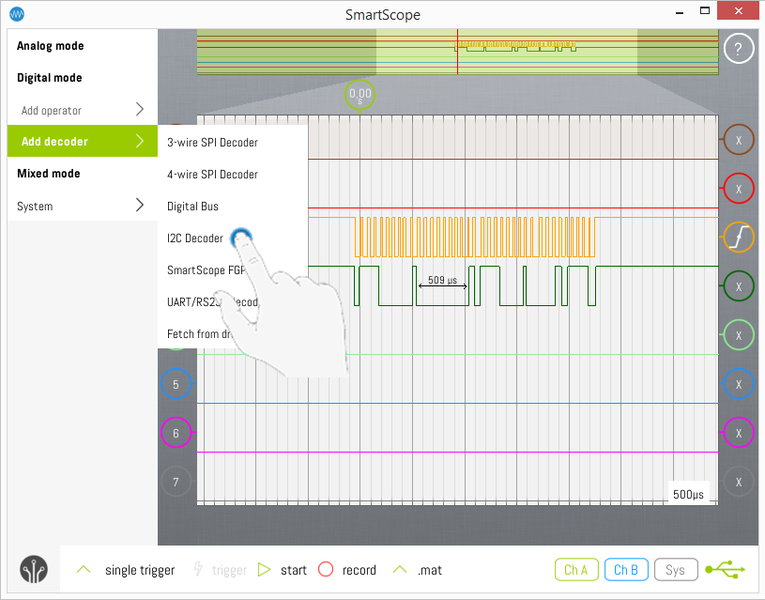Toggle the Ch A channel button
Screen dimensions: 765x600
(x=575, y=570)
